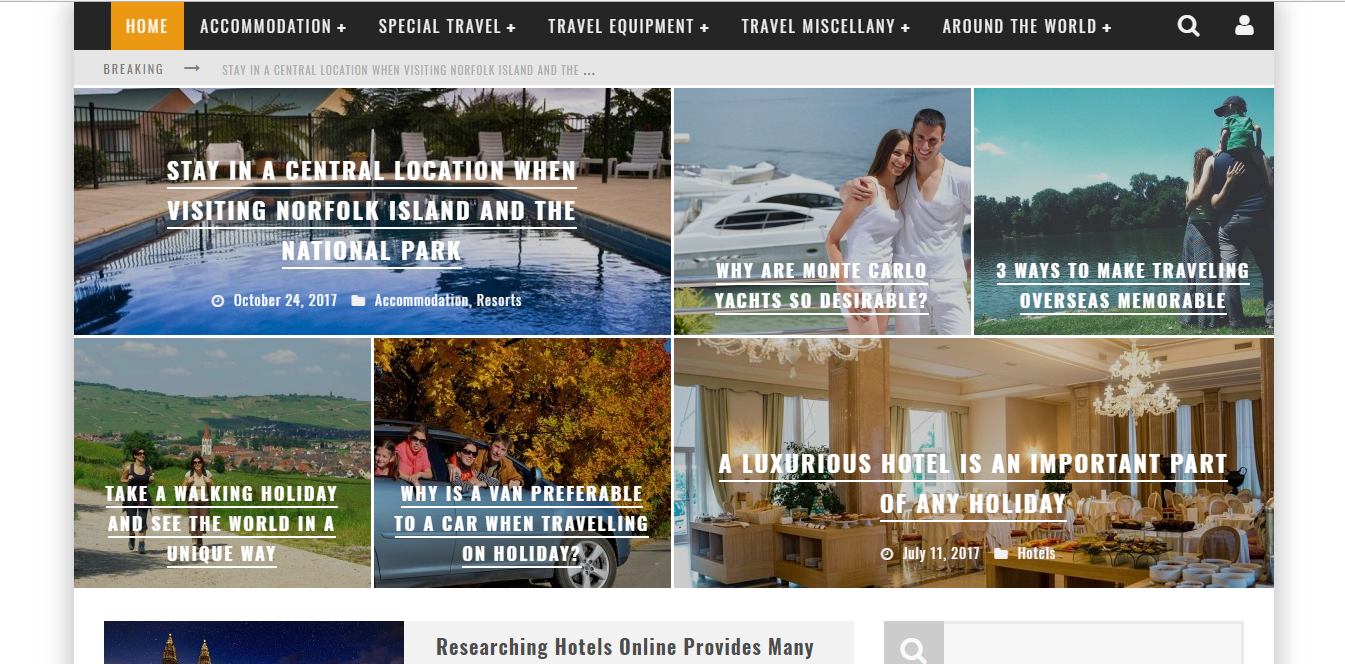Click the folder icon beside Accommodation, Resorts
Image resolution: width=1345 pixels, height=664 pixels.
coord(358,300)
